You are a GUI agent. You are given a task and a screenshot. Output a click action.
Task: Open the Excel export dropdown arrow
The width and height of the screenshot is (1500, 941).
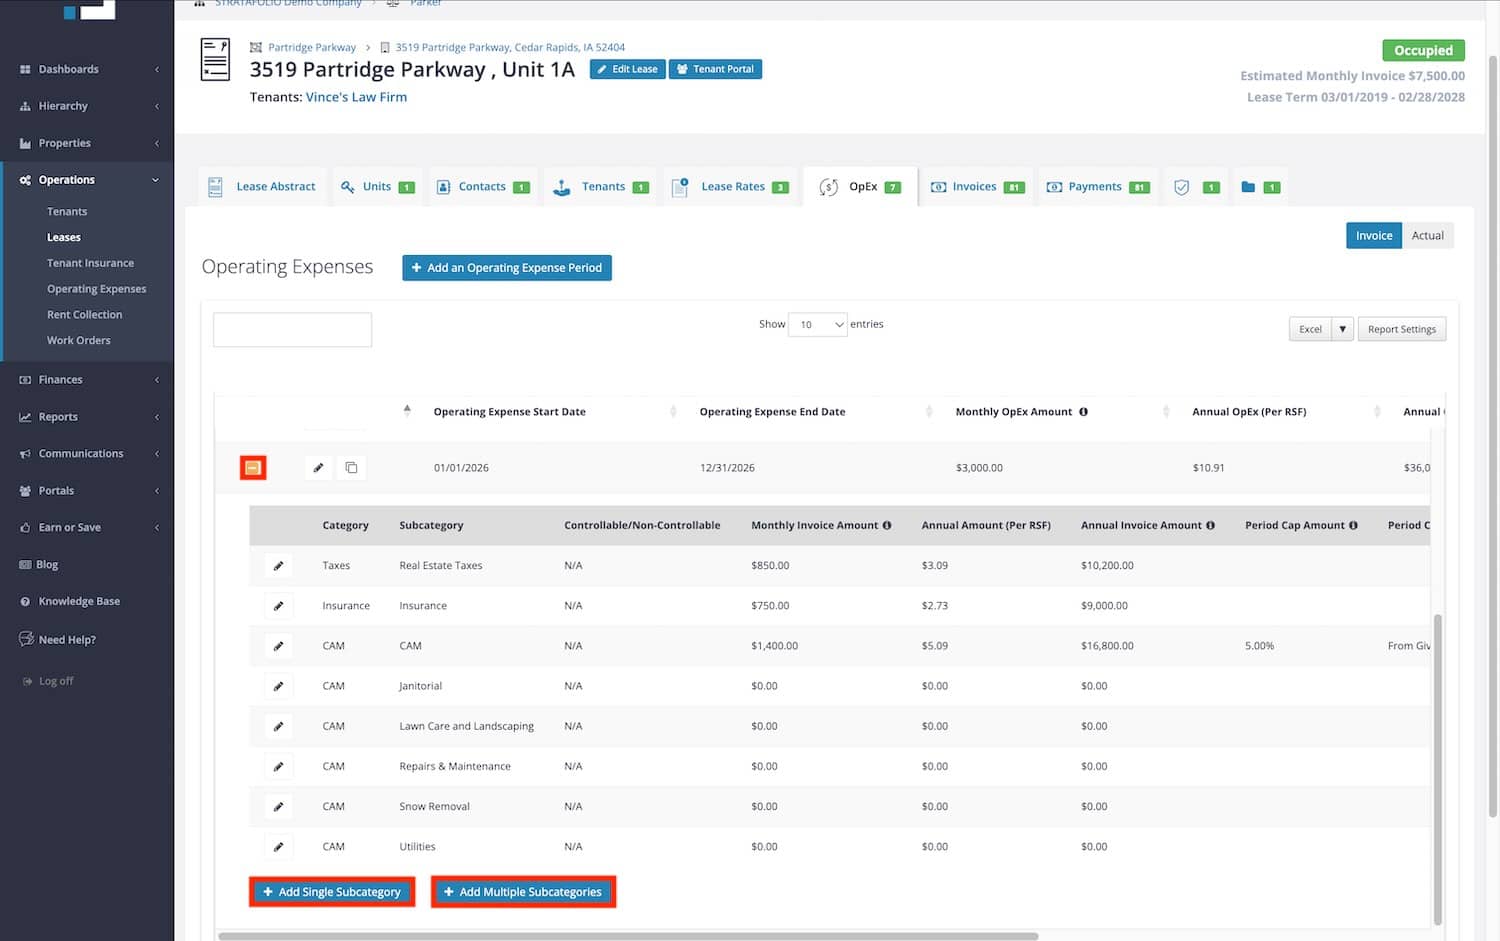pos(1342,329)
